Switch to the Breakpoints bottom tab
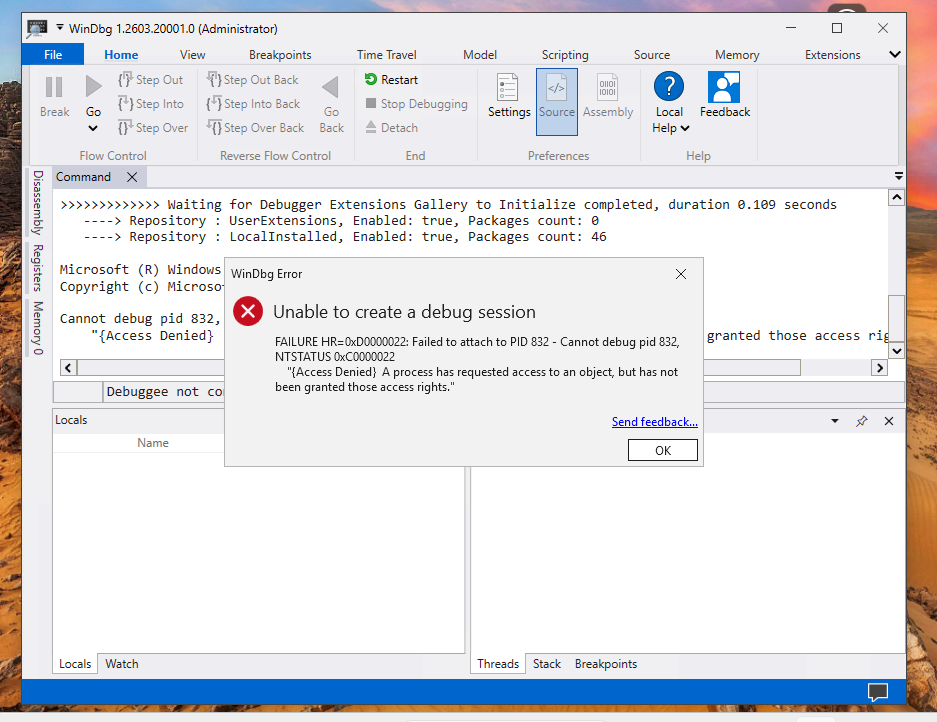This screenshot has width=937, height=722. pyautogui.click(x=606, y=663)
